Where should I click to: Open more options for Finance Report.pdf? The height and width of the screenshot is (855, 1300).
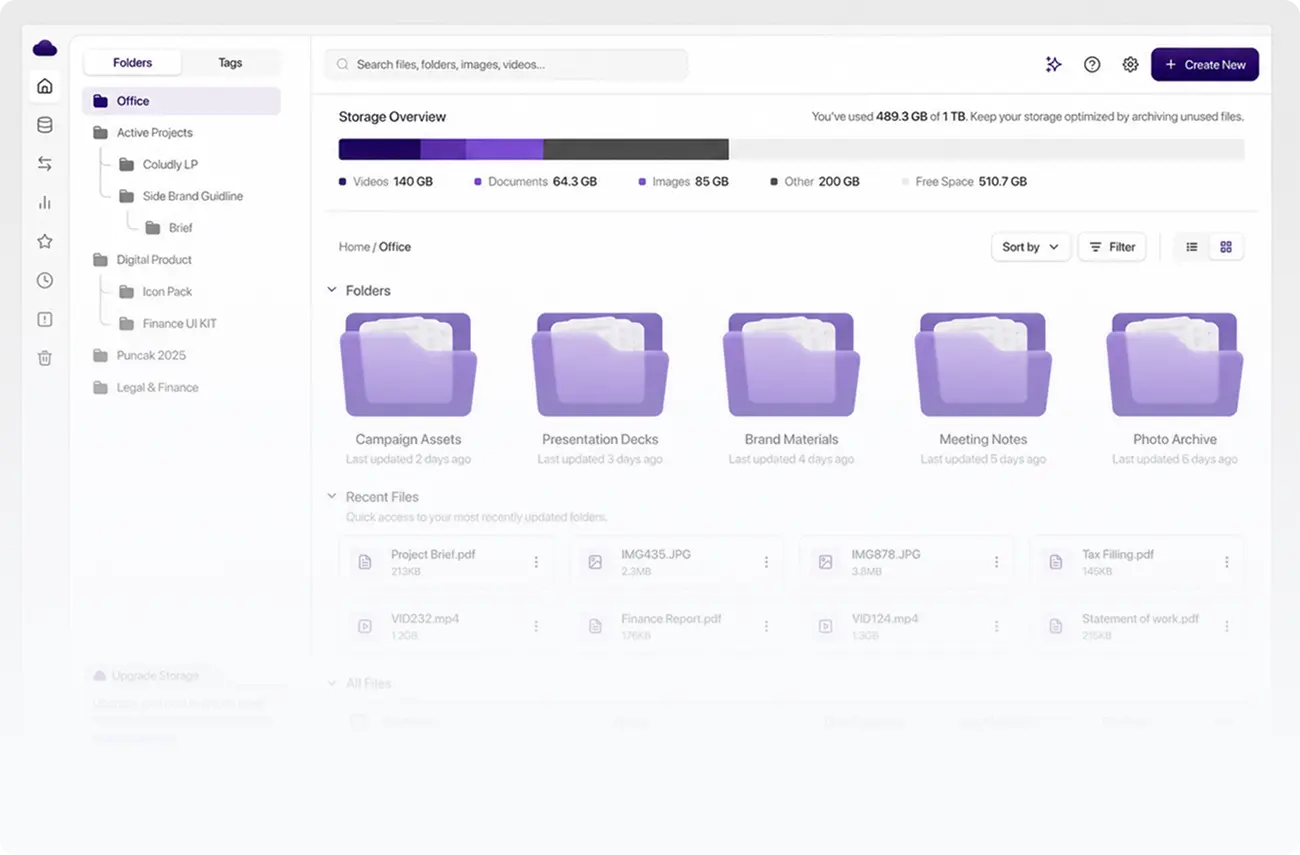[766, 626]
